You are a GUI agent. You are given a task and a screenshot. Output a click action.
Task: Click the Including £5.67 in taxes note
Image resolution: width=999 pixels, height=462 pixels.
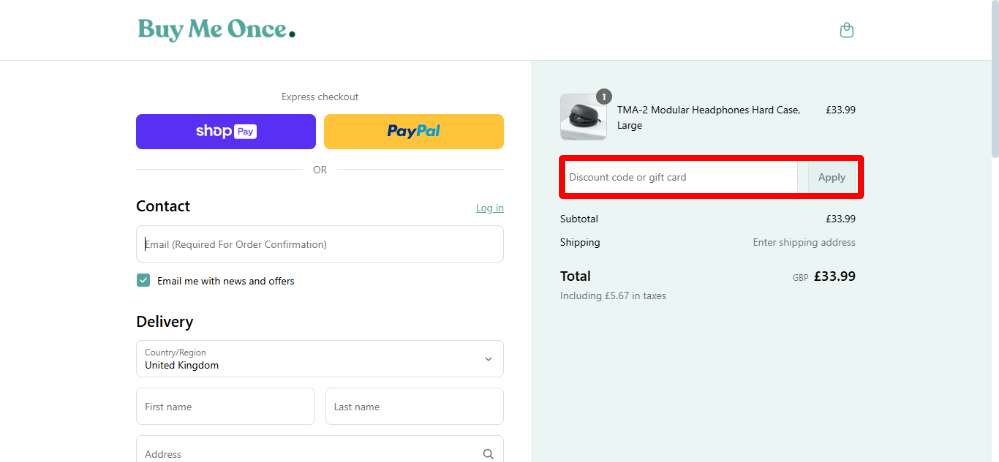(613, 296)
